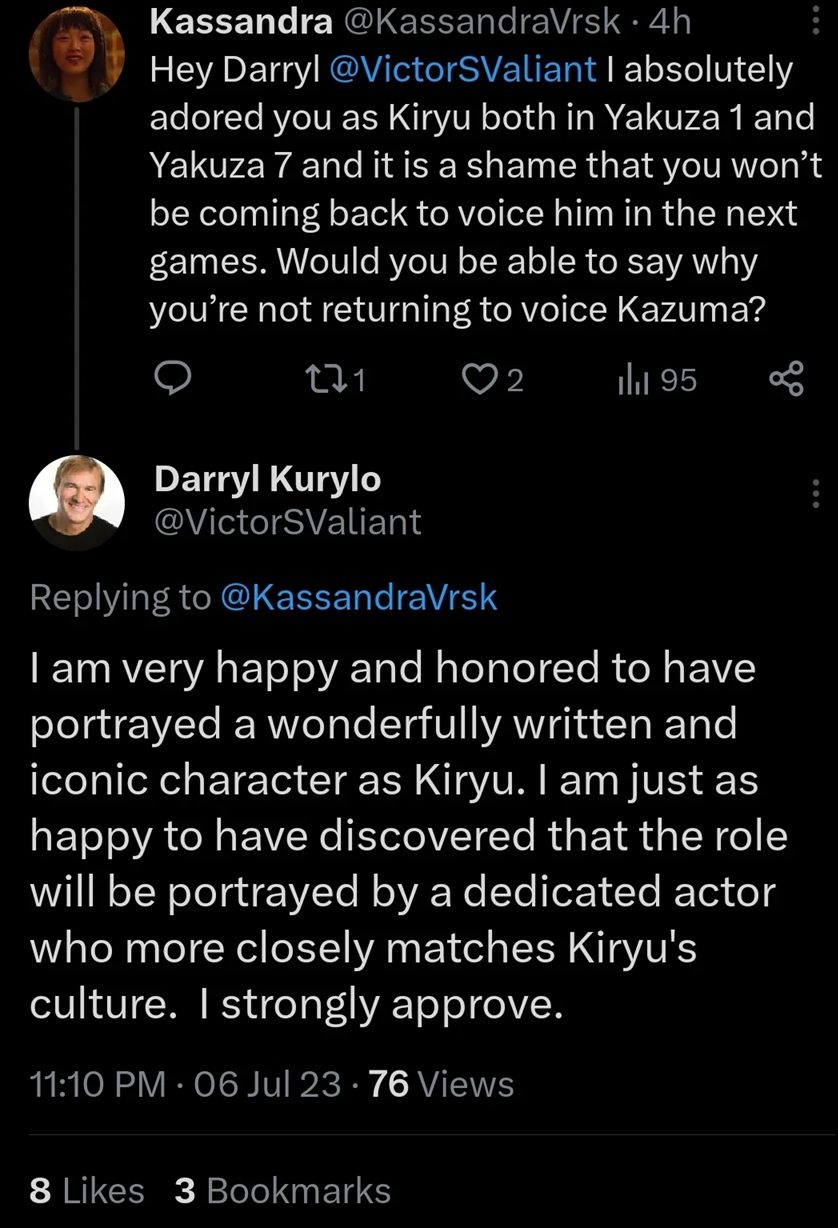Click the 11:10 PM · 06 Jul 23 timestamp
838x1228 pixels.
point(186,1084)
